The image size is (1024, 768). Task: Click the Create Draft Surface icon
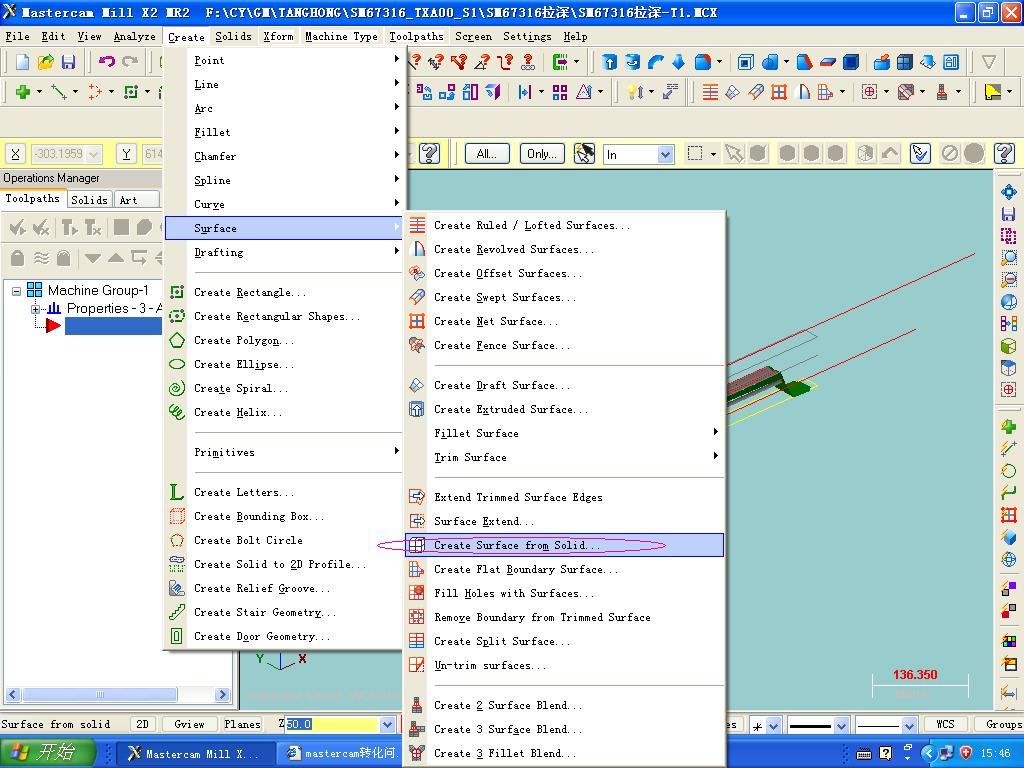tap(417, 385)
